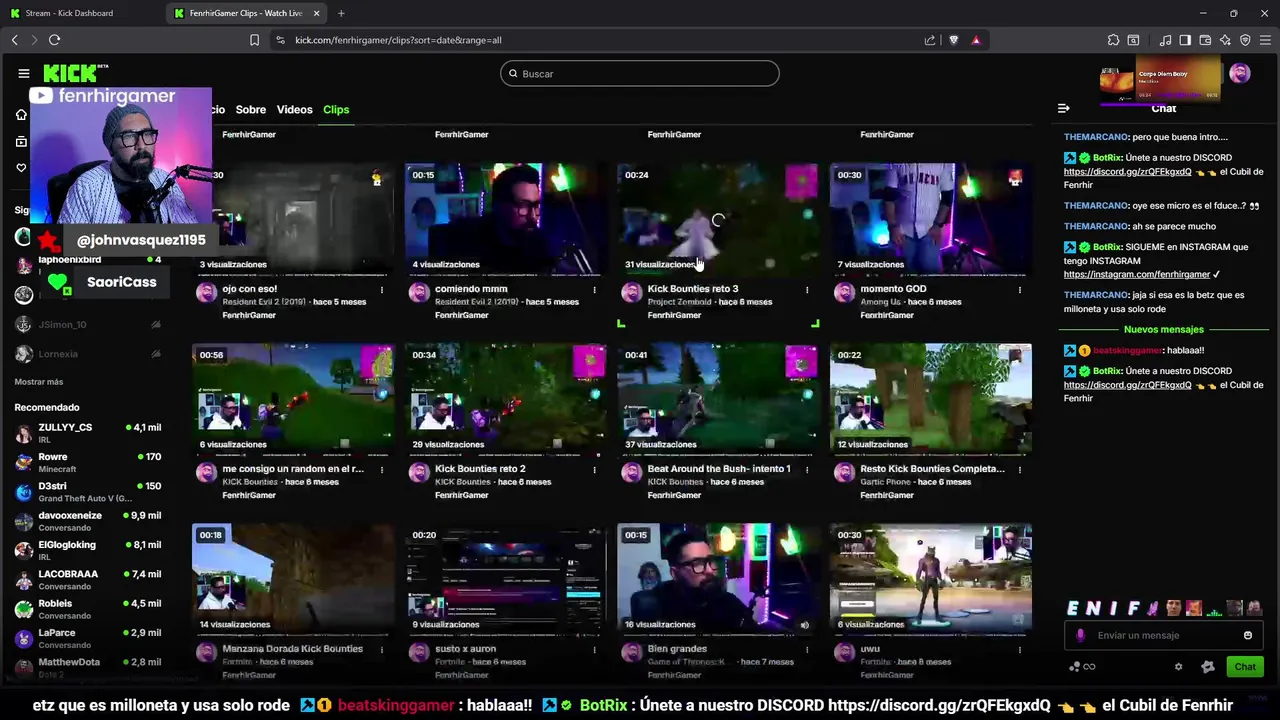The image size is (1280, 720).
Task: Open options menu for Kick Bounties reto 3
Action: coord(807,290)
